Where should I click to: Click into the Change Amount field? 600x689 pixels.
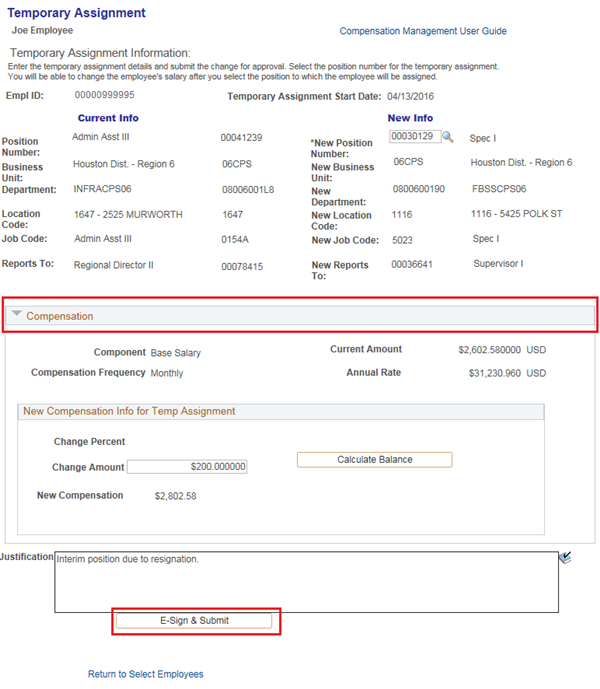[187, 467]
